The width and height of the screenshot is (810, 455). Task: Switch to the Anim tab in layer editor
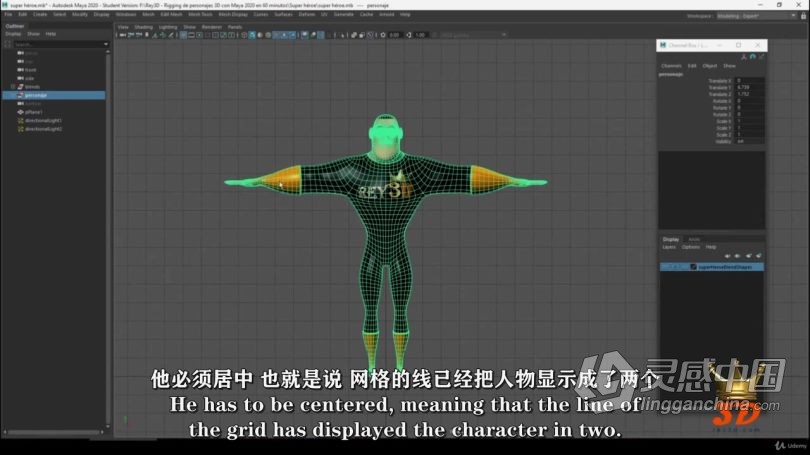(694, 240)
